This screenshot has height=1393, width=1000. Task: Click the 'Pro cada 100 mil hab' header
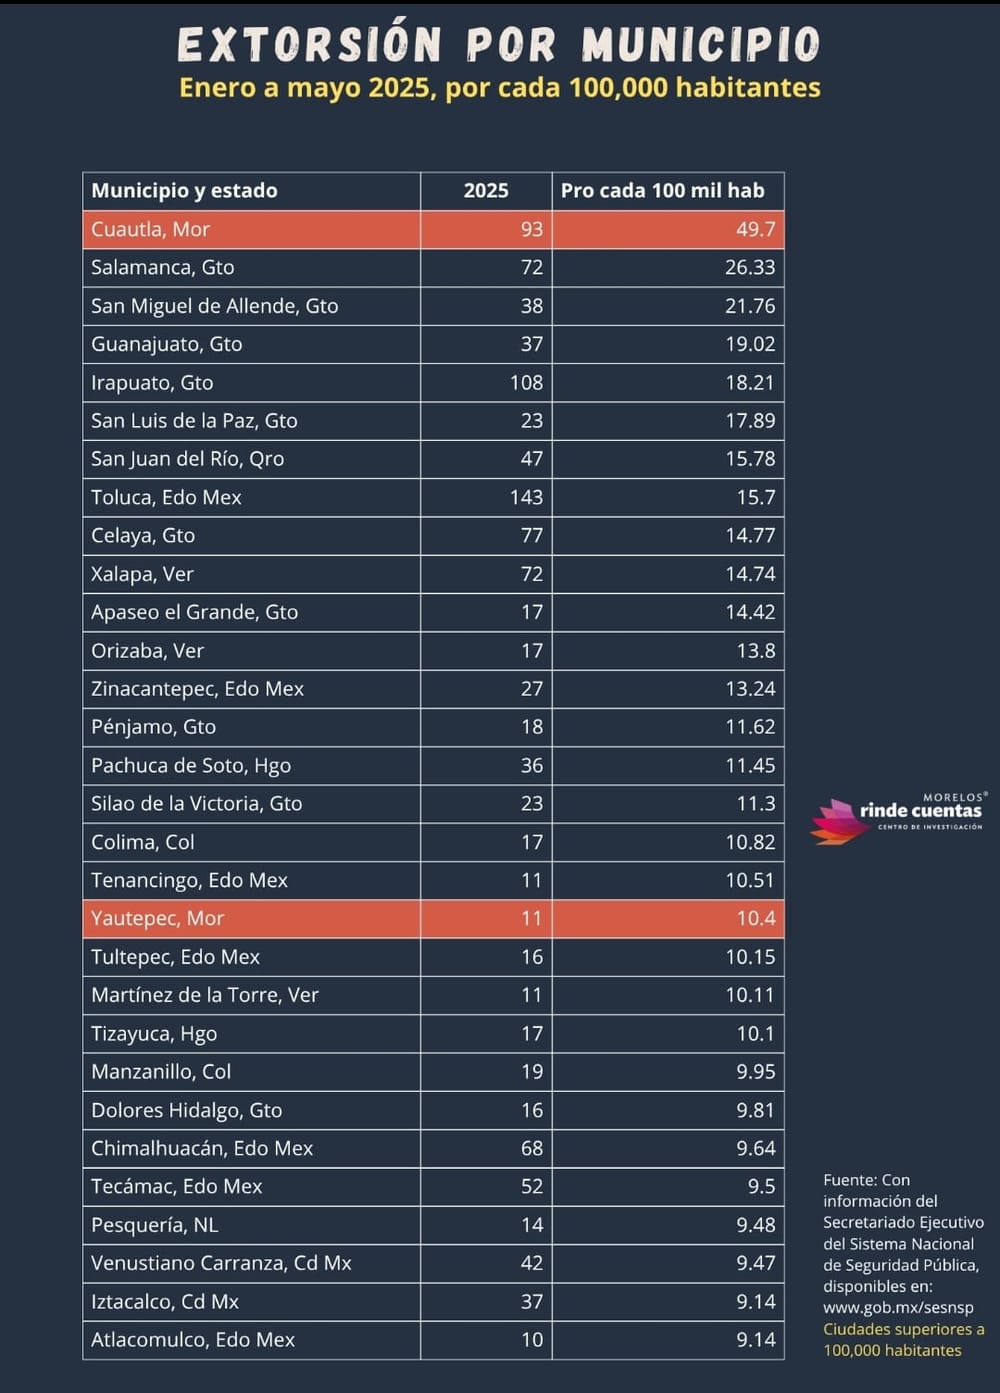pyautogui.click(x=662, y=191)
